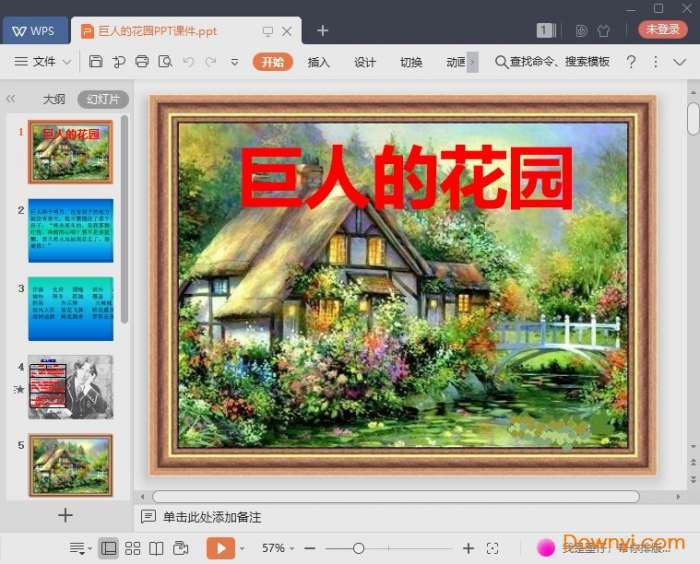Expand the 文件 dropdown arrow
Screen dimensions: 700x564
click(67, 62)
